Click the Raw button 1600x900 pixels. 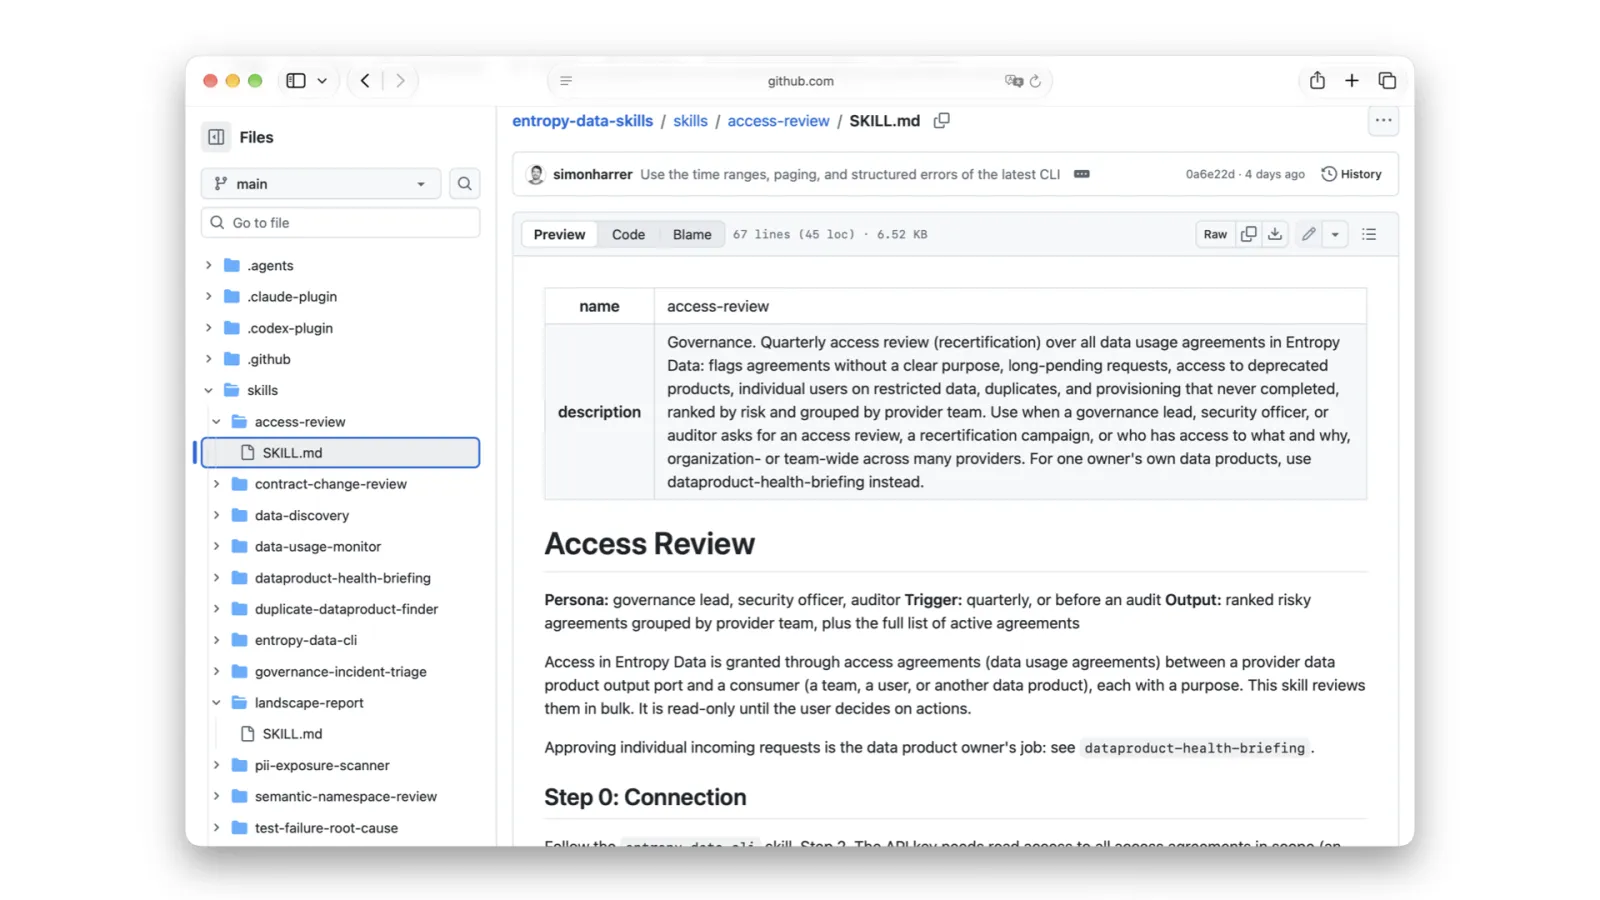pos(1215,234)
